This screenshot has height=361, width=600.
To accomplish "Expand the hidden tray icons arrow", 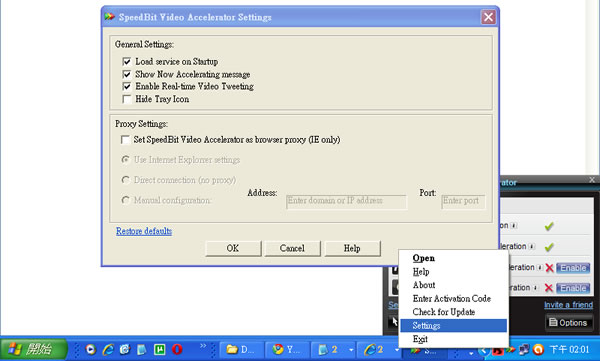I will coord(483,350).
